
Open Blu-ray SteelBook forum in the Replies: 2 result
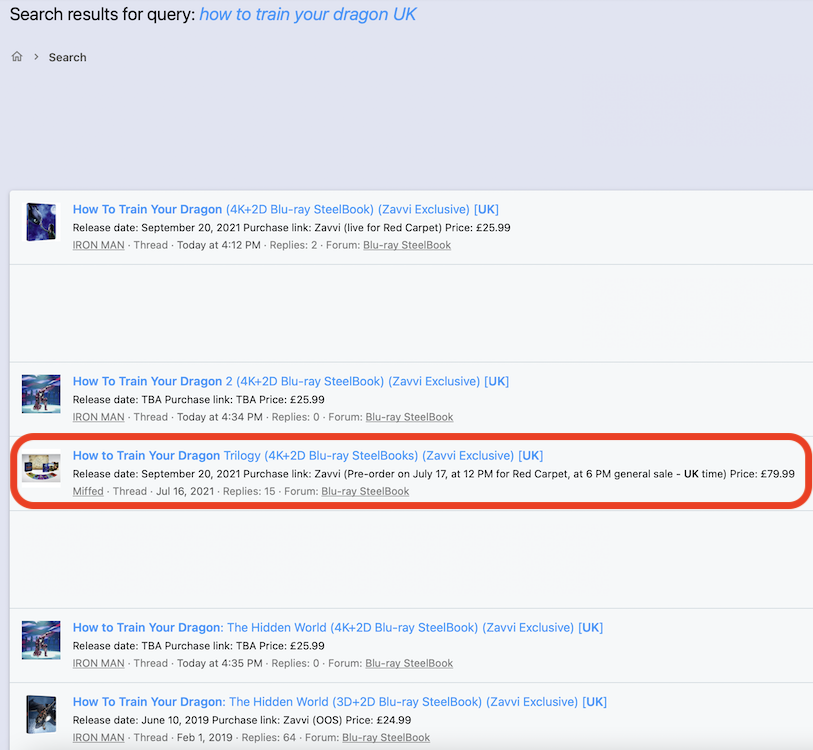(x=407, y=245)
